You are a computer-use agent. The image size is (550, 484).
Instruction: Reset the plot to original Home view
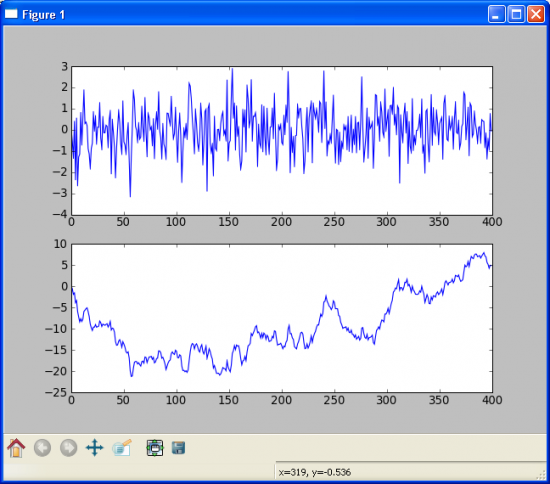[16, 448]
